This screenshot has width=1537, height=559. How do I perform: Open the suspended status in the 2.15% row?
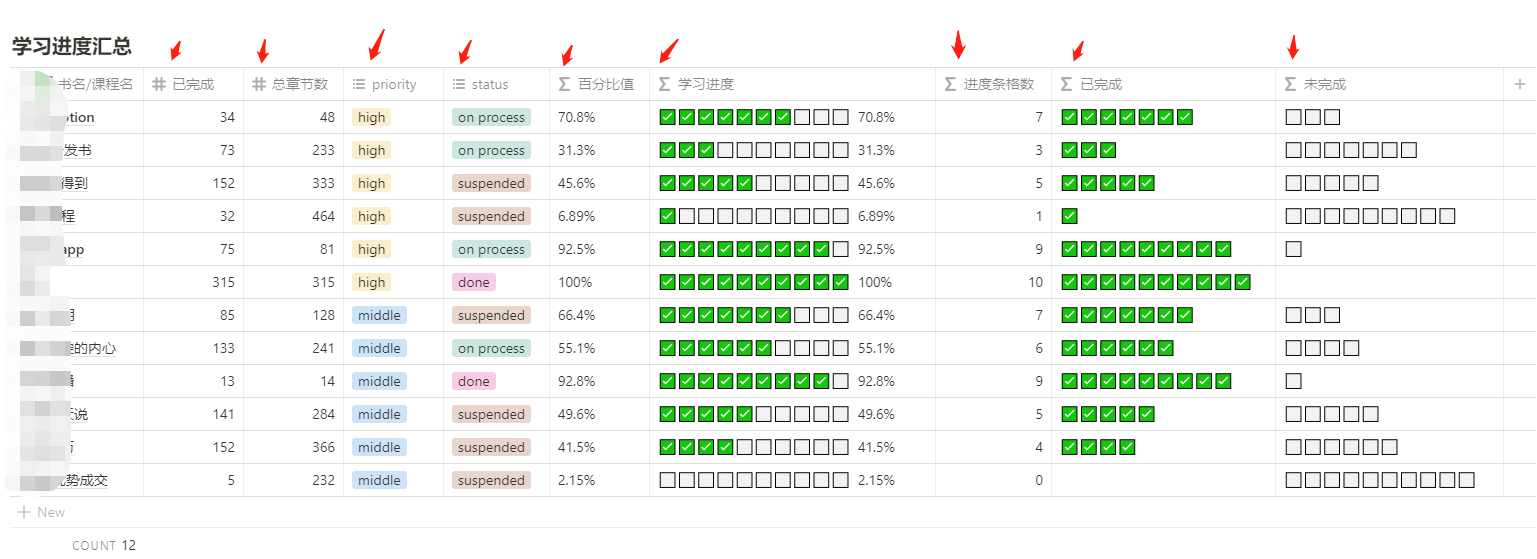(x=491, y=480)
